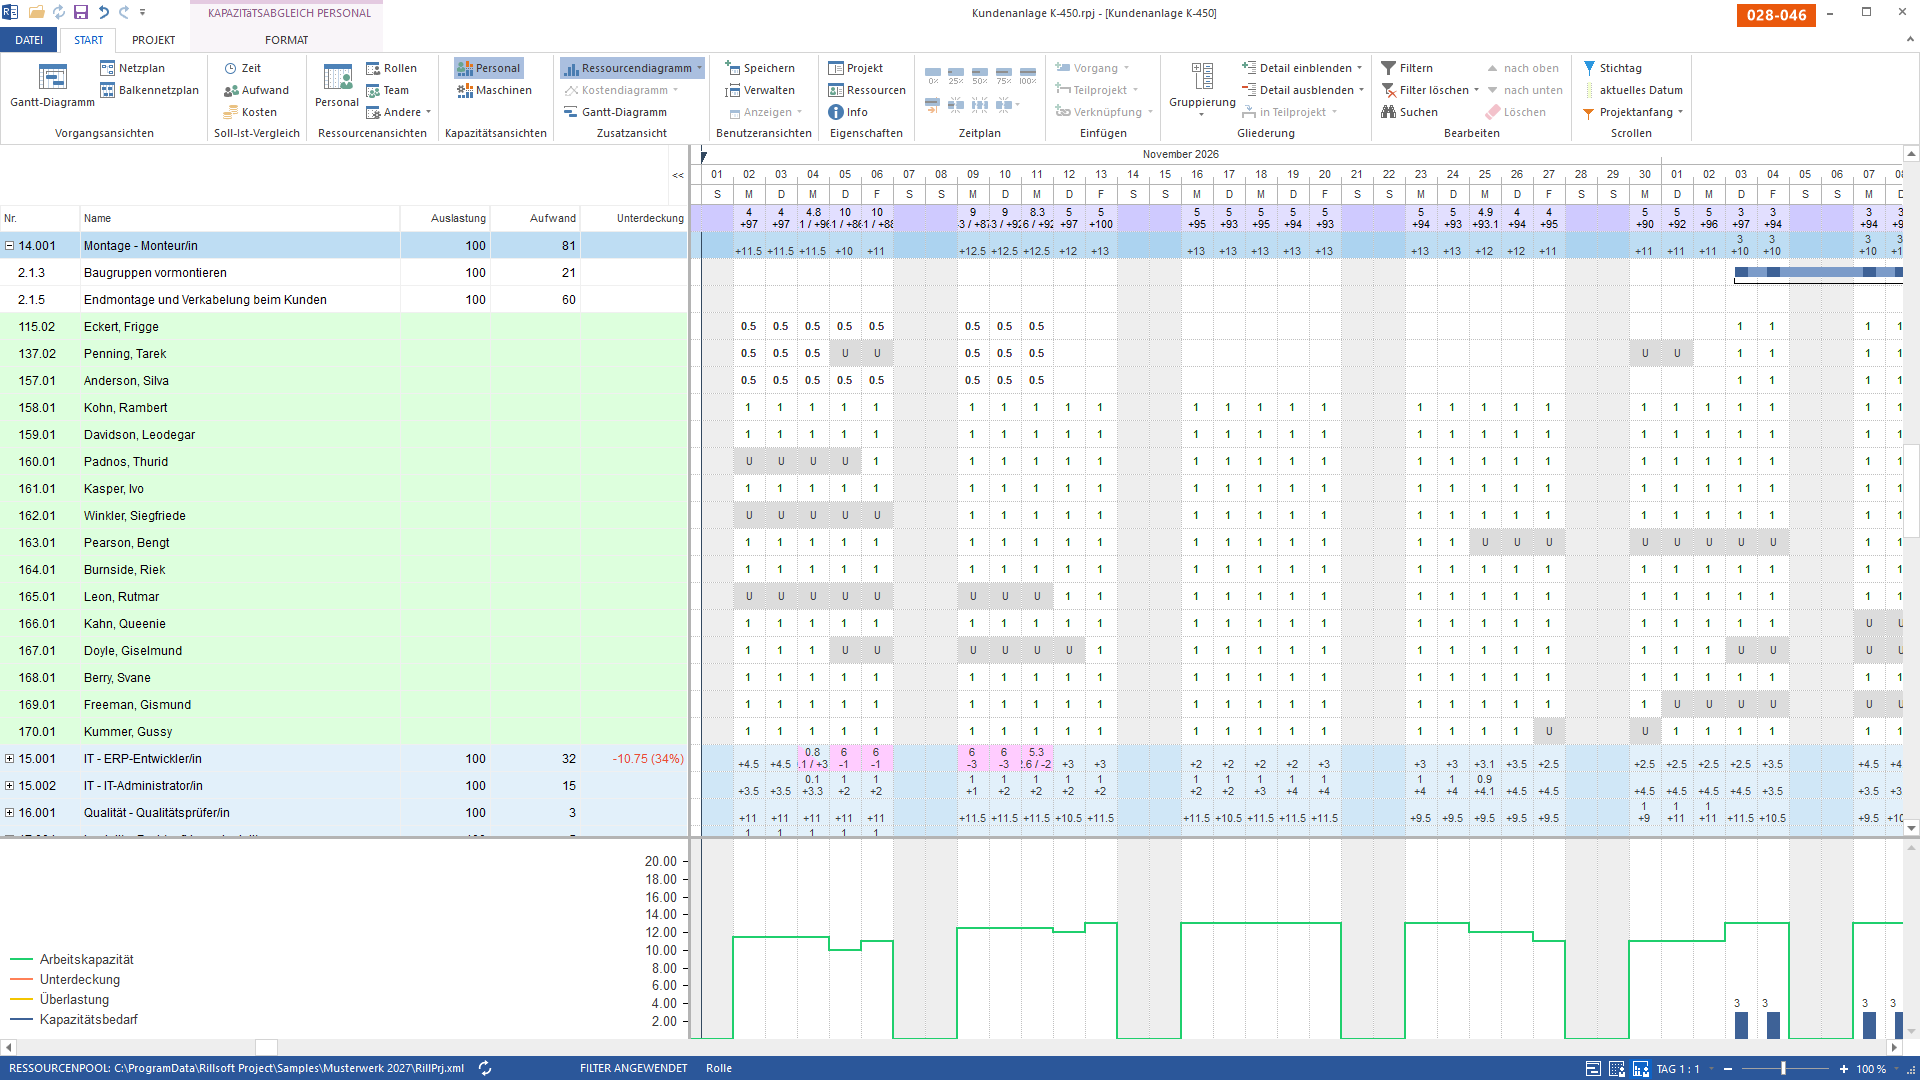Viewport: 1920px width, 1080px height.
Task: Jump to Stichtag in the timeline
Action: (1612, 68)
